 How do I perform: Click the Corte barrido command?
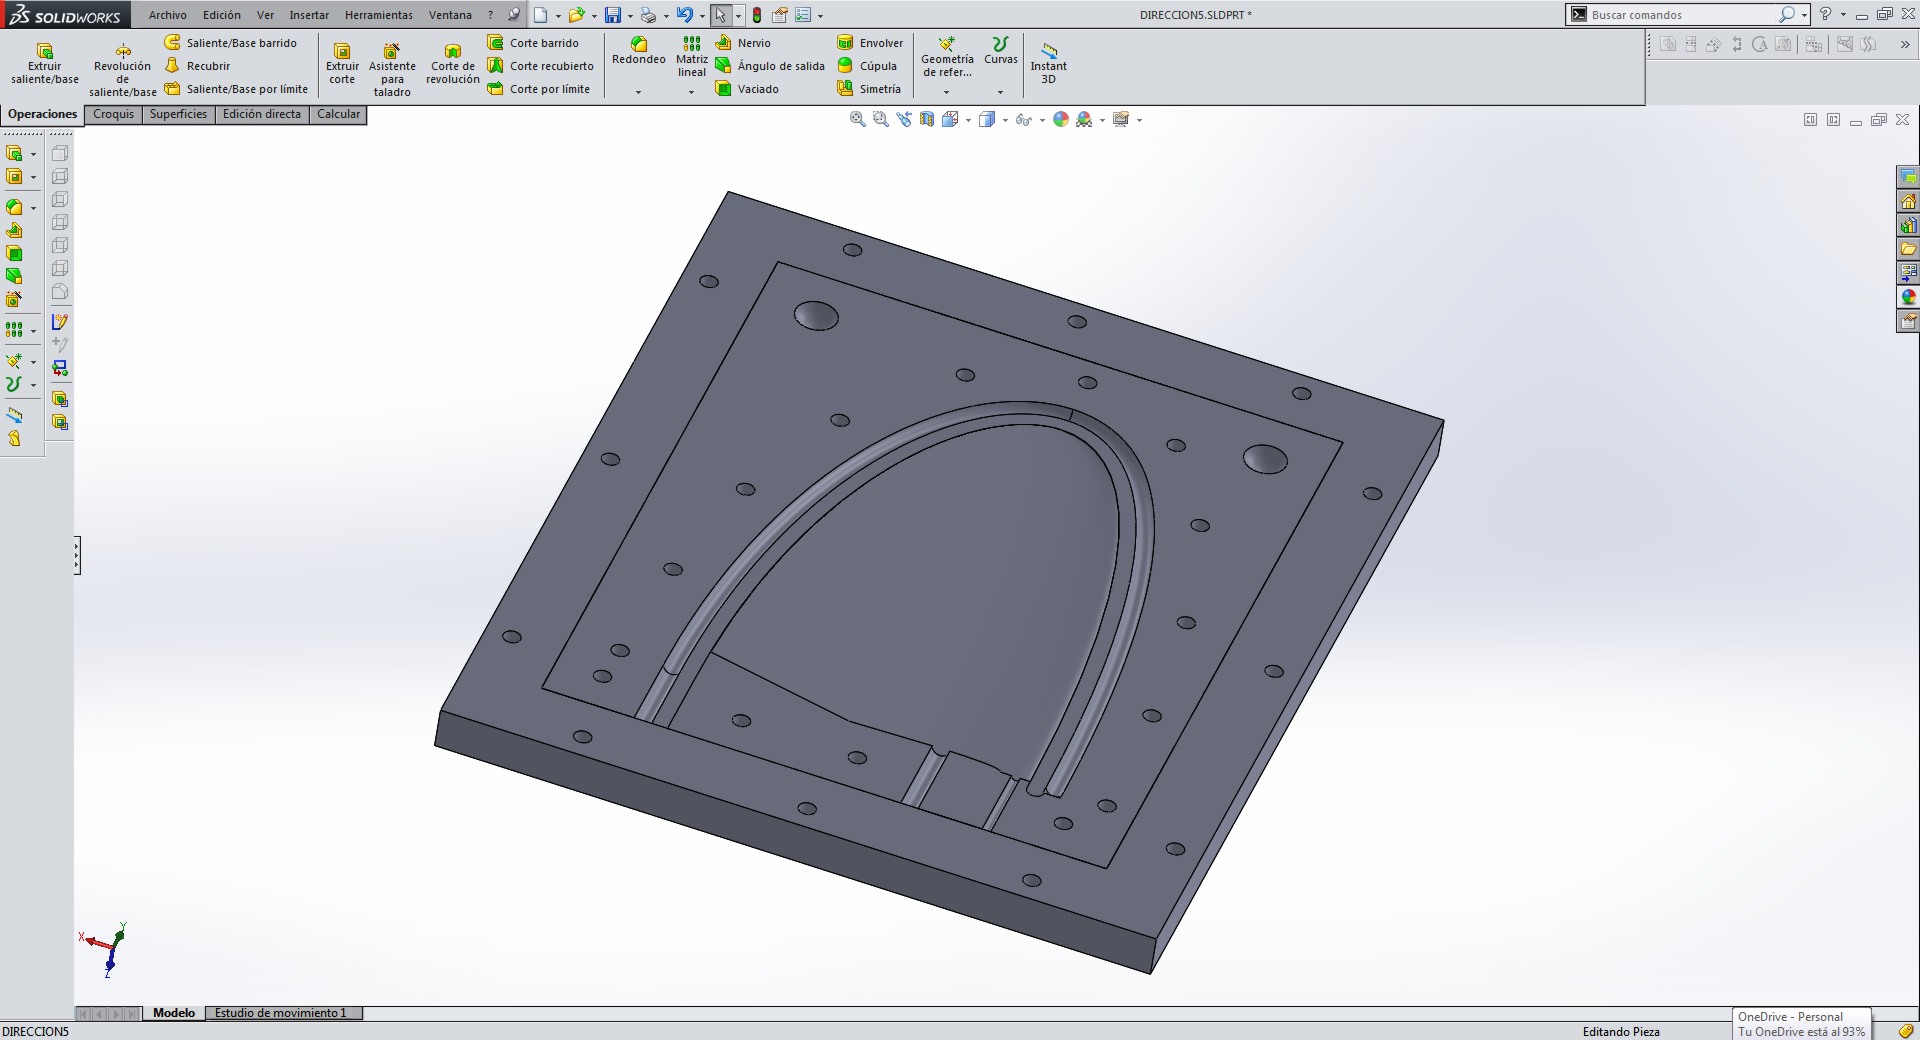pos(543,43)
